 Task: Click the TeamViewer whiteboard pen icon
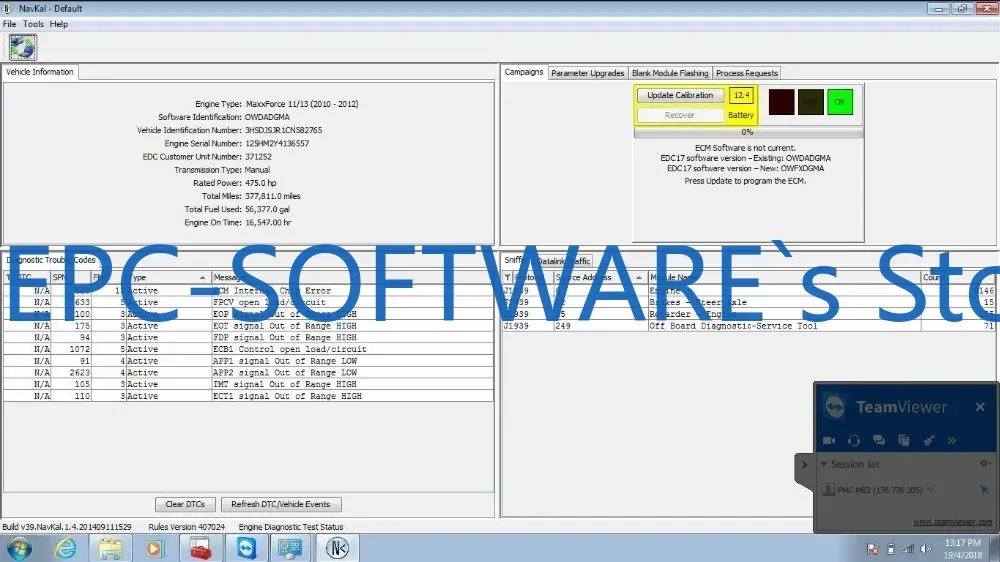click(929, 440)
